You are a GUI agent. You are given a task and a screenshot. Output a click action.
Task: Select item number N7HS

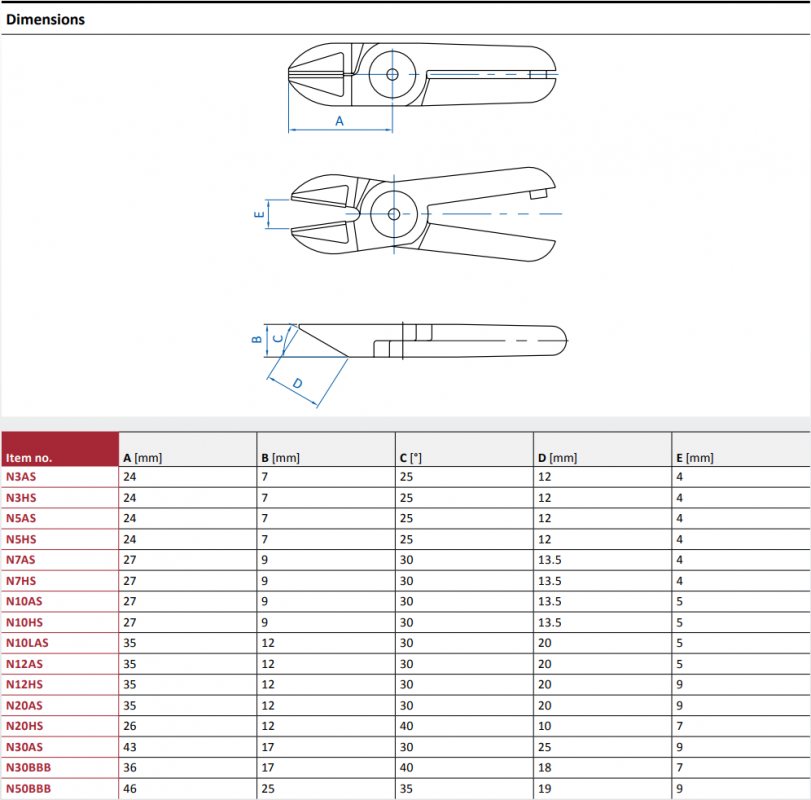point(21,581)
